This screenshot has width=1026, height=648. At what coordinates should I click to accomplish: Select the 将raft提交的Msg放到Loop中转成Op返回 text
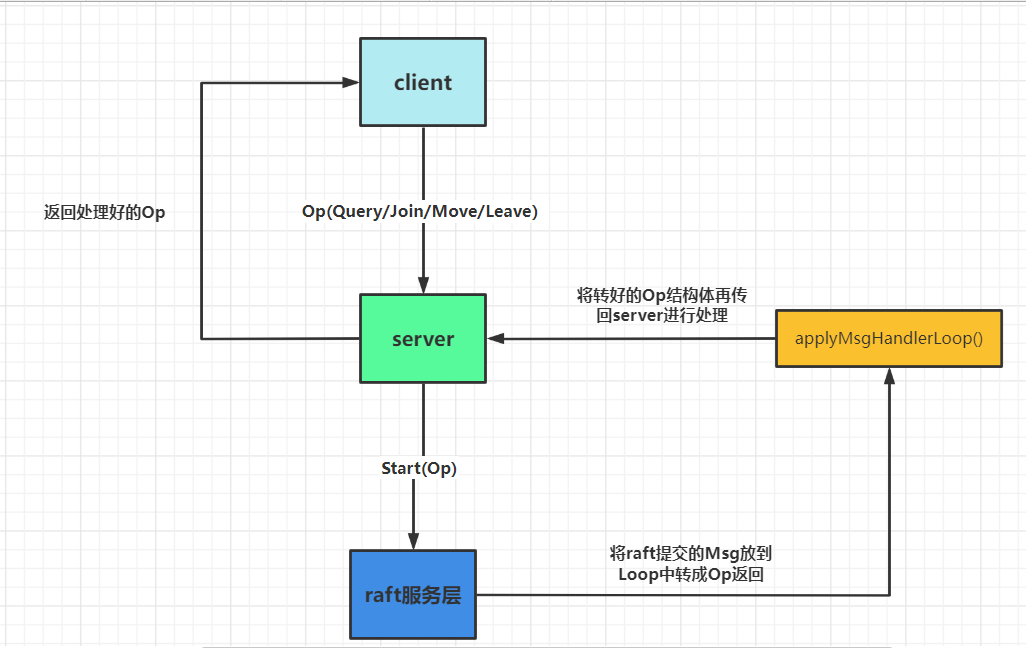(690, 564)
